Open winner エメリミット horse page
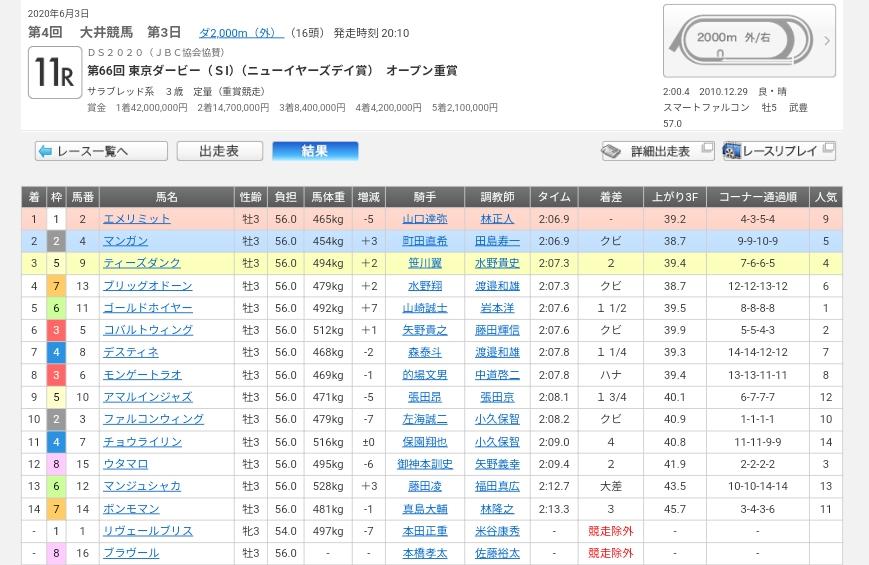 click(x=136, y=219)
